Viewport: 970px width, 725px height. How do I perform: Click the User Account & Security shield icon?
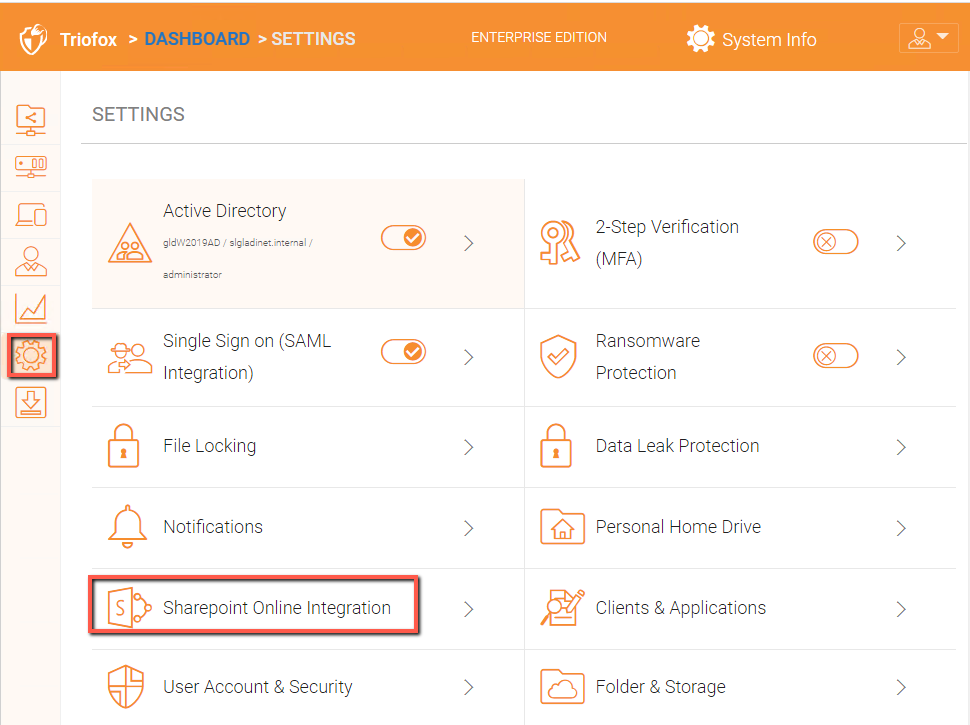click(x=126, y=687)
